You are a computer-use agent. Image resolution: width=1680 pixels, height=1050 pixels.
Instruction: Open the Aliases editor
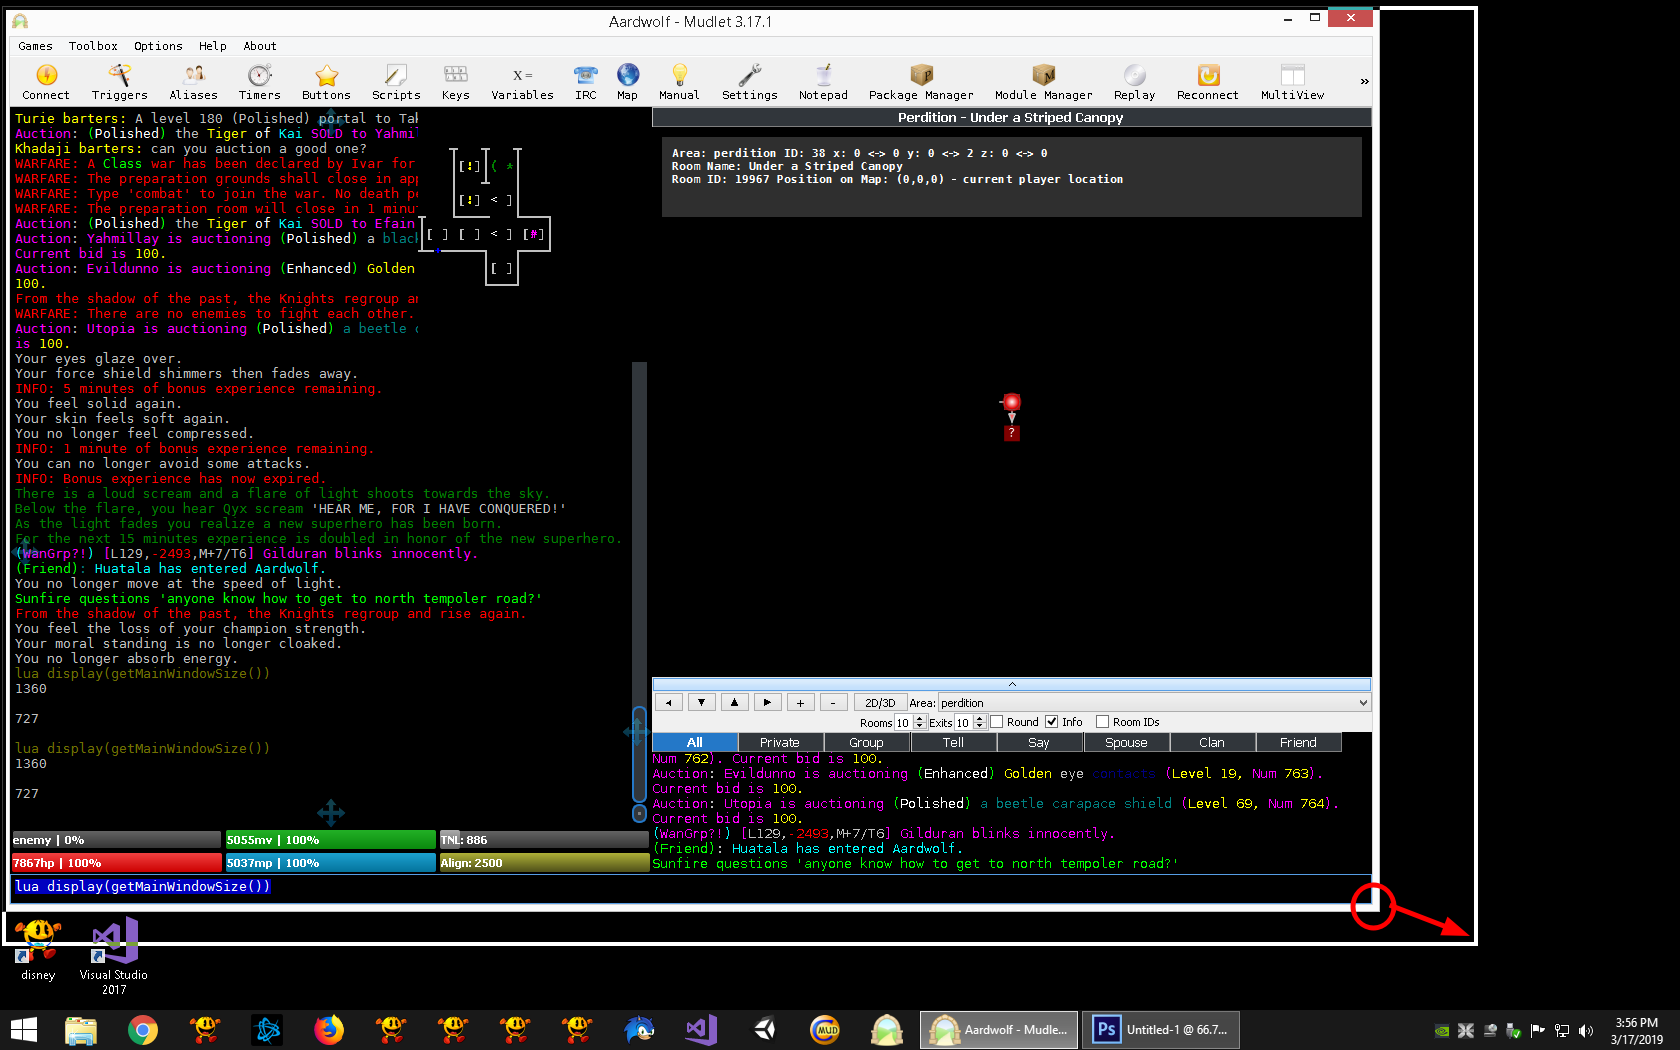click(193, 80)
